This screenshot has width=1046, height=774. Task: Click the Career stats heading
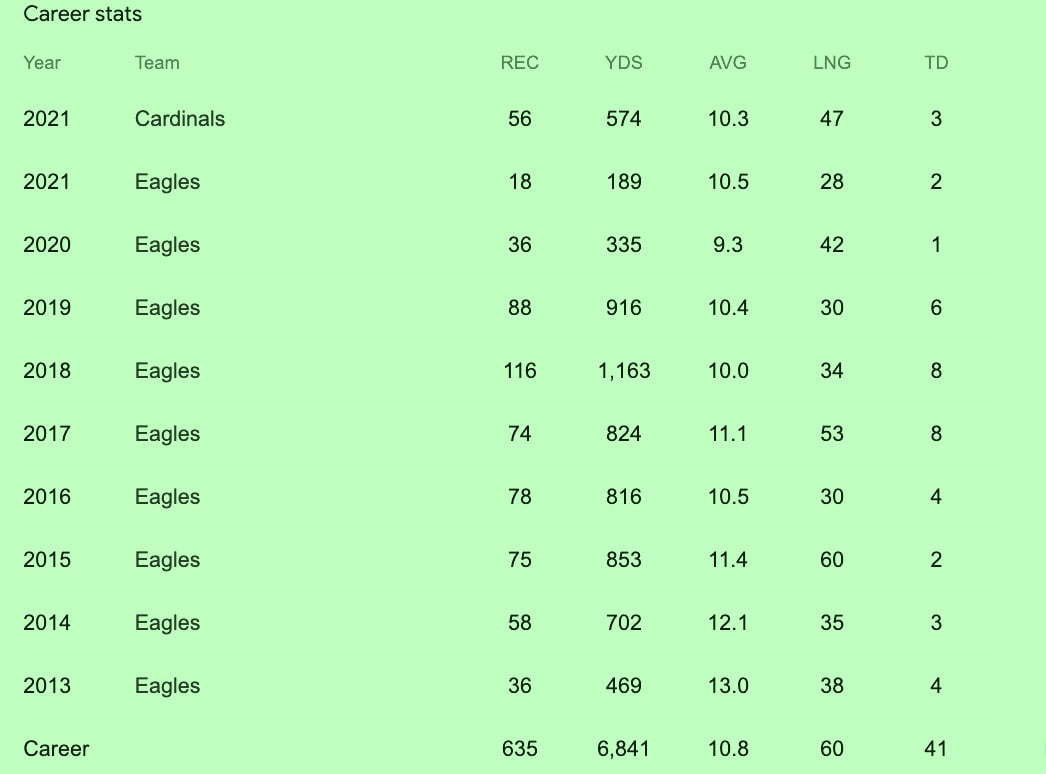click(x=82, y=14)
